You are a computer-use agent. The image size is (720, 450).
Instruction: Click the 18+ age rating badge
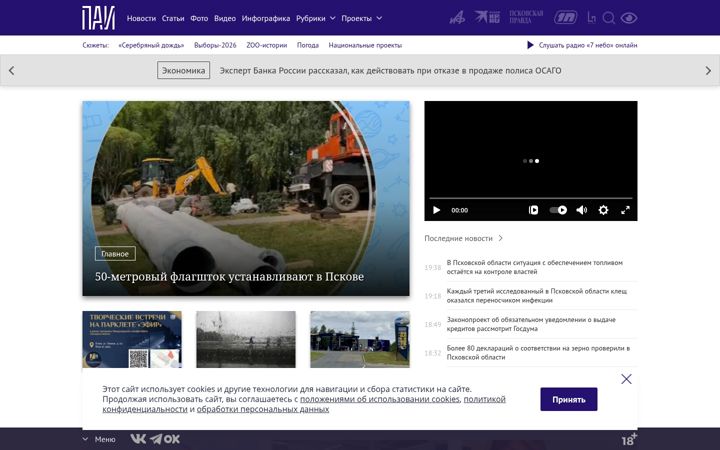[x=629, y=439]
